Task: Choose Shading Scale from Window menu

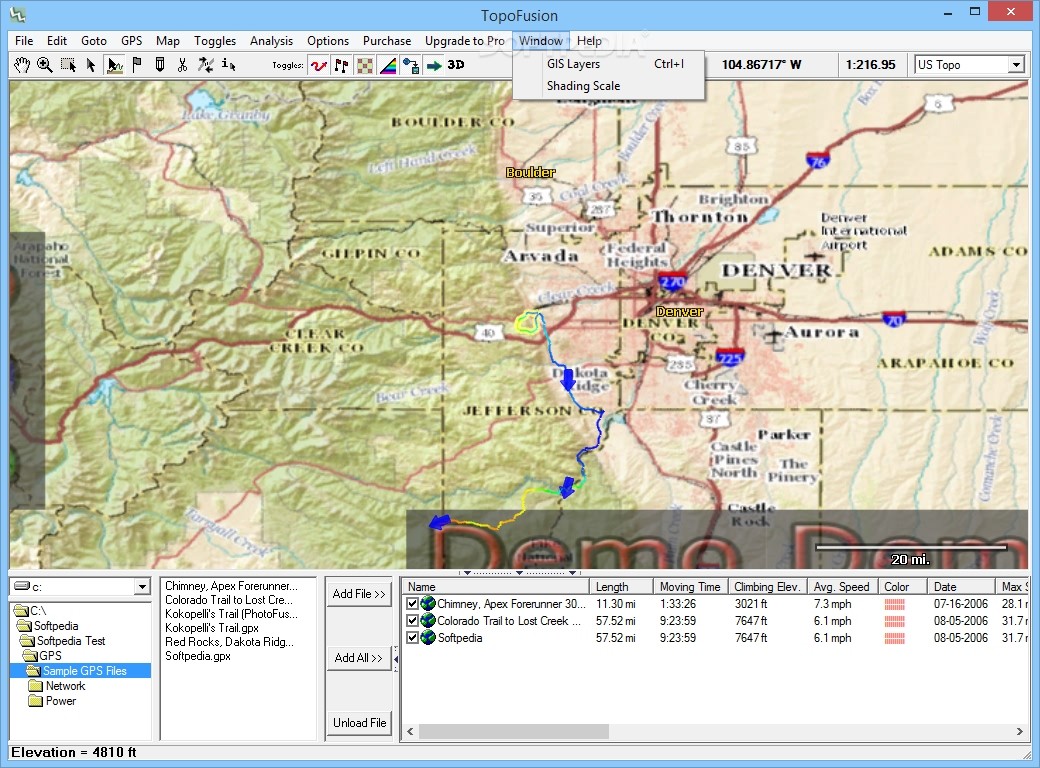Action: click(x=608, y=86)
